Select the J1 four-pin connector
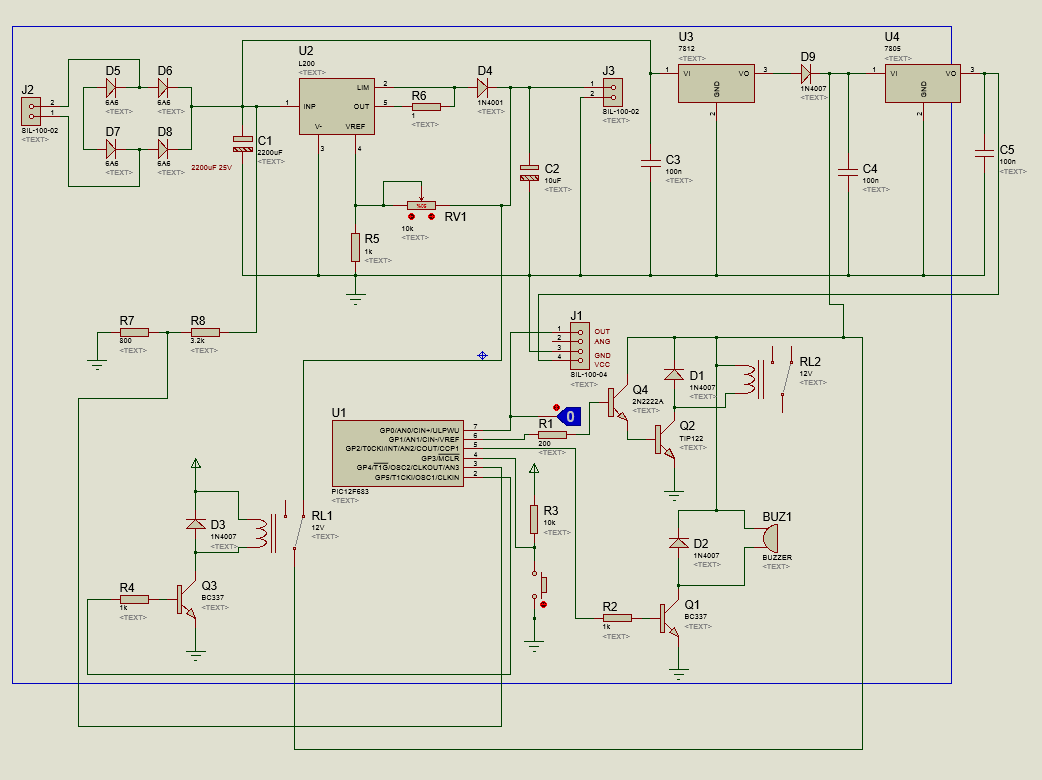Viewport: 1042px width, 780px height. (577, 346)
